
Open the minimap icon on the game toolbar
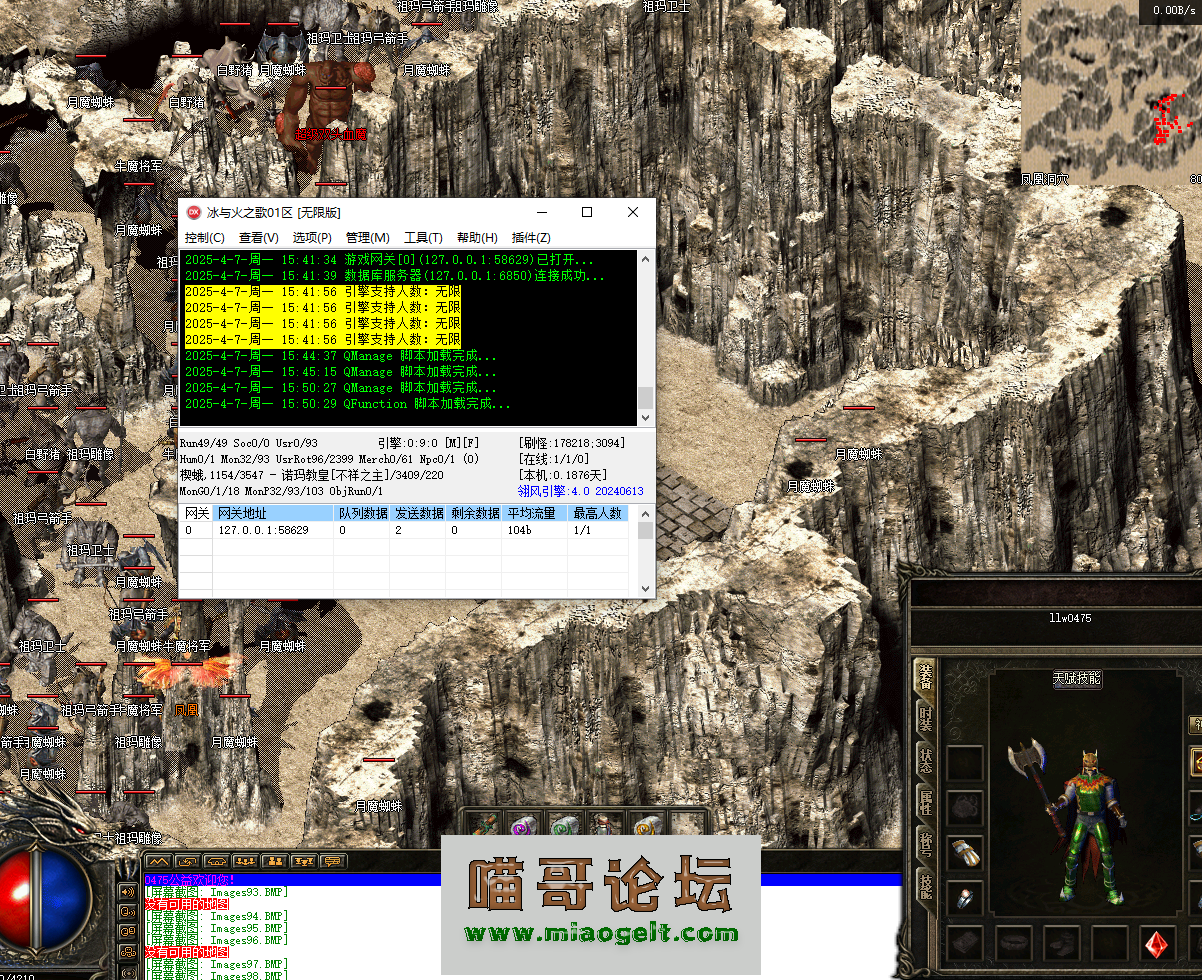click(x=157, y=861)
